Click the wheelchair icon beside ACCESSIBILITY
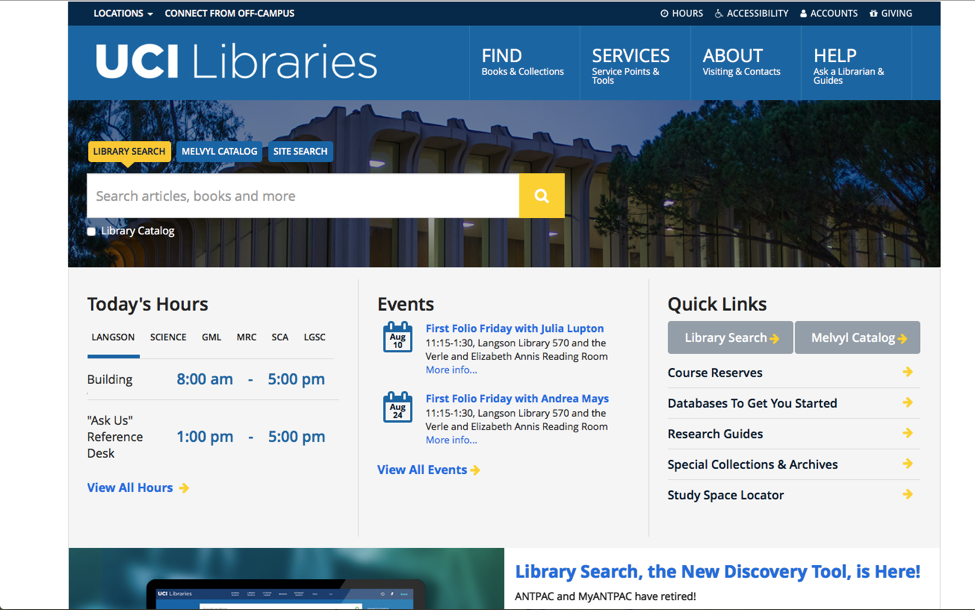Viewport: 975px width, 610px height. 719,13
